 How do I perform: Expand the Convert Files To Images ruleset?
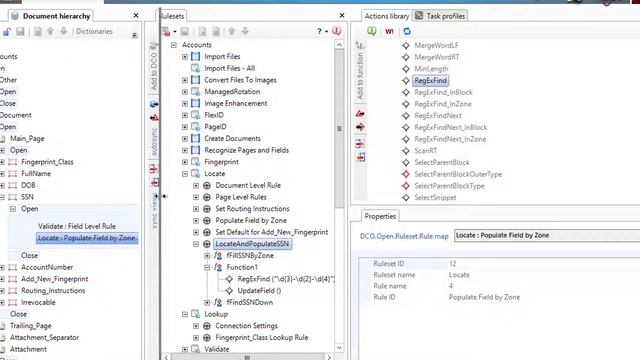click(x=185, y=80)
